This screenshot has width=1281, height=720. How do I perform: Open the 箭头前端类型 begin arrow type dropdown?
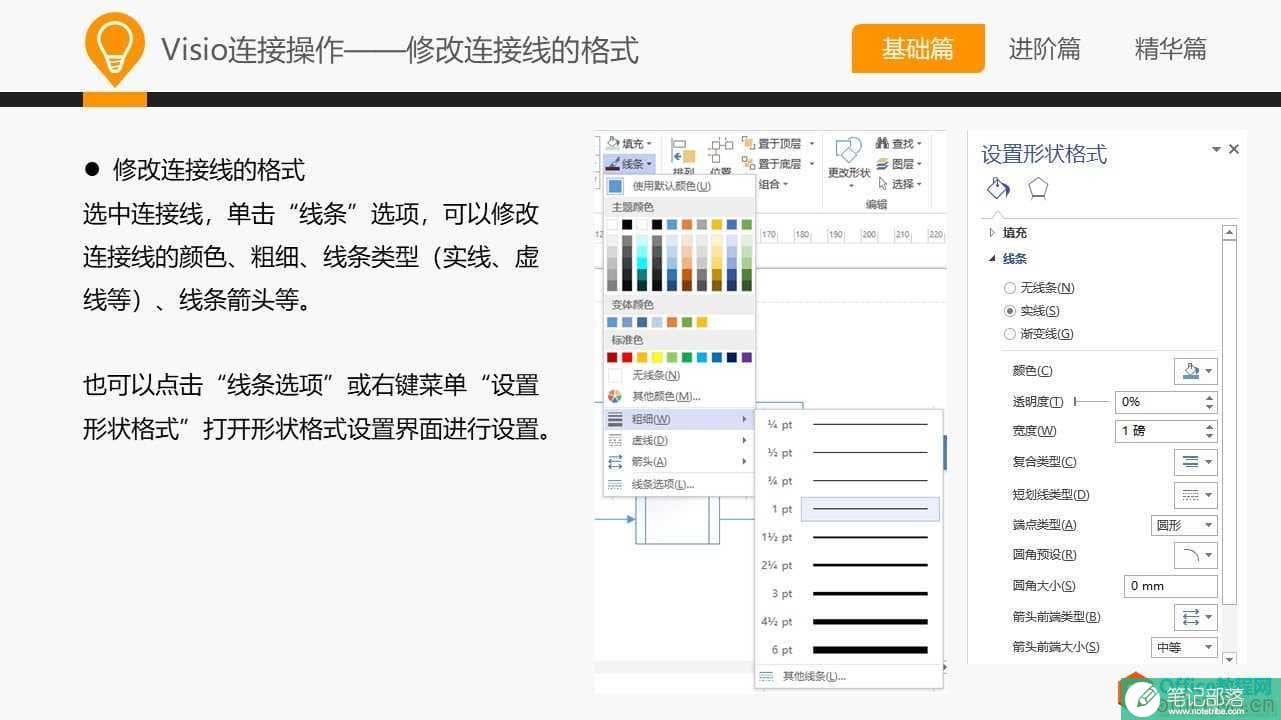click(x=1196, y=617)
